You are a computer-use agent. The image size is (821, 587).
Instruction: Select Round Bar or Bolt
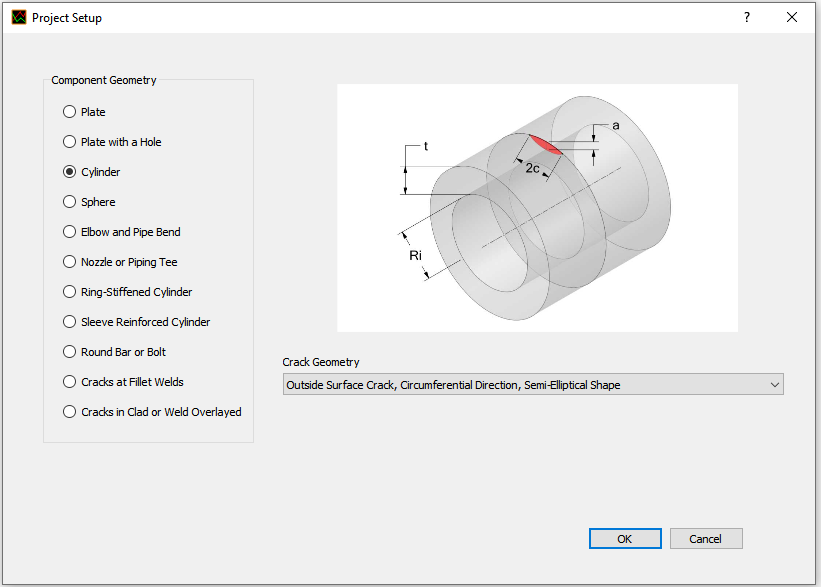point(70,352)
